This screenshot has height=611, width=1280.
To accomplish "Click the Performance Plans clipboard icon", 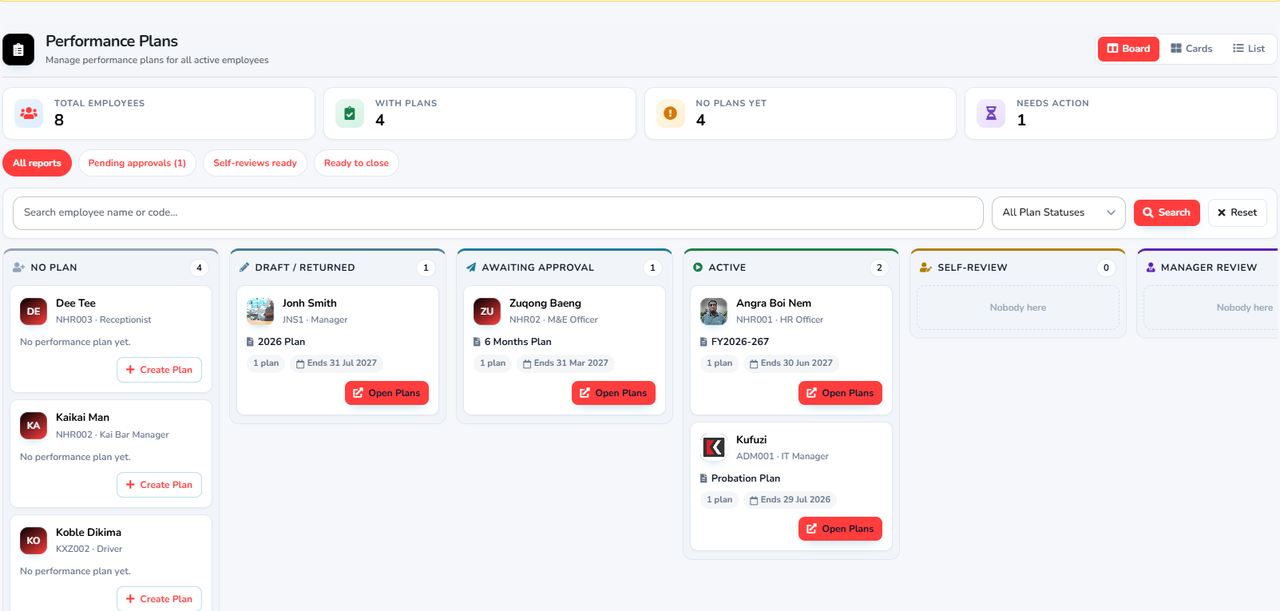I will coord(18,49).
